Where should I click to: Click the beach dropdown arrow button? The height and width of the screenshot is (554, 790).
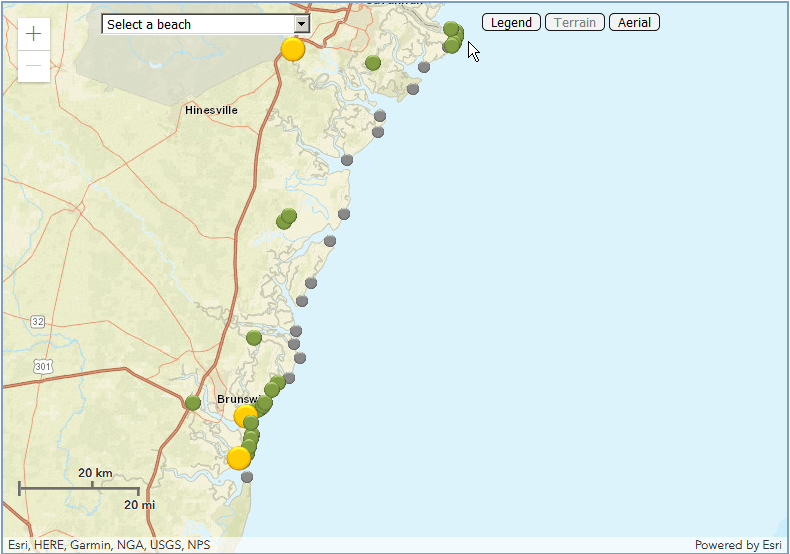(301, 24)
